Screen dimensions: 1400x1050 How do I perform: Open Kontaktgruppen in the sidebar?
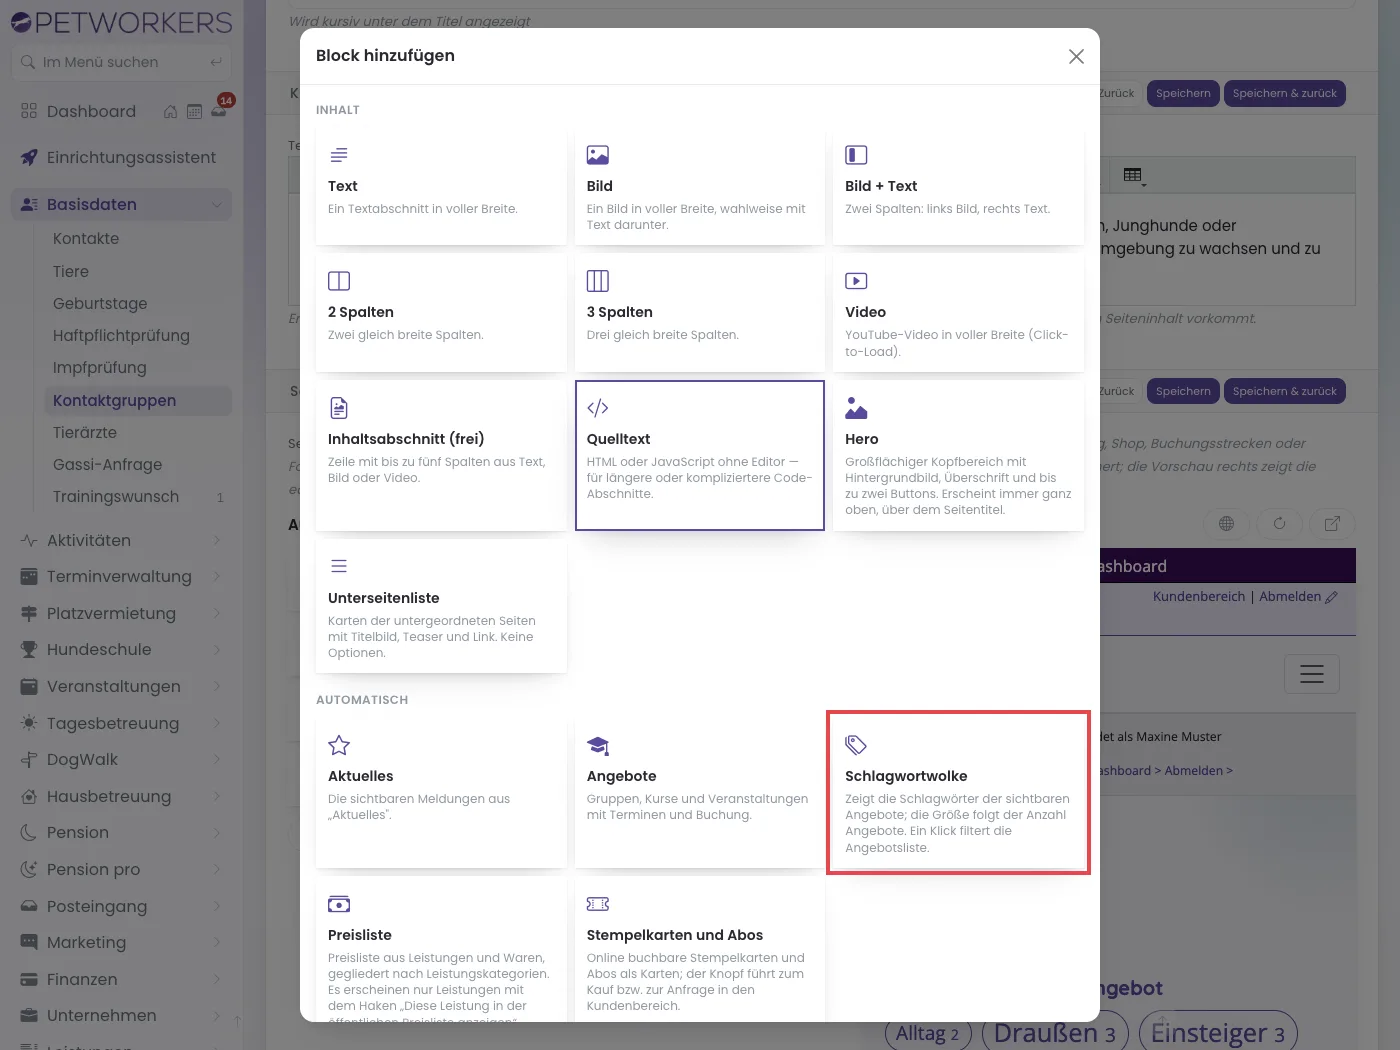(x=114, y=400)
